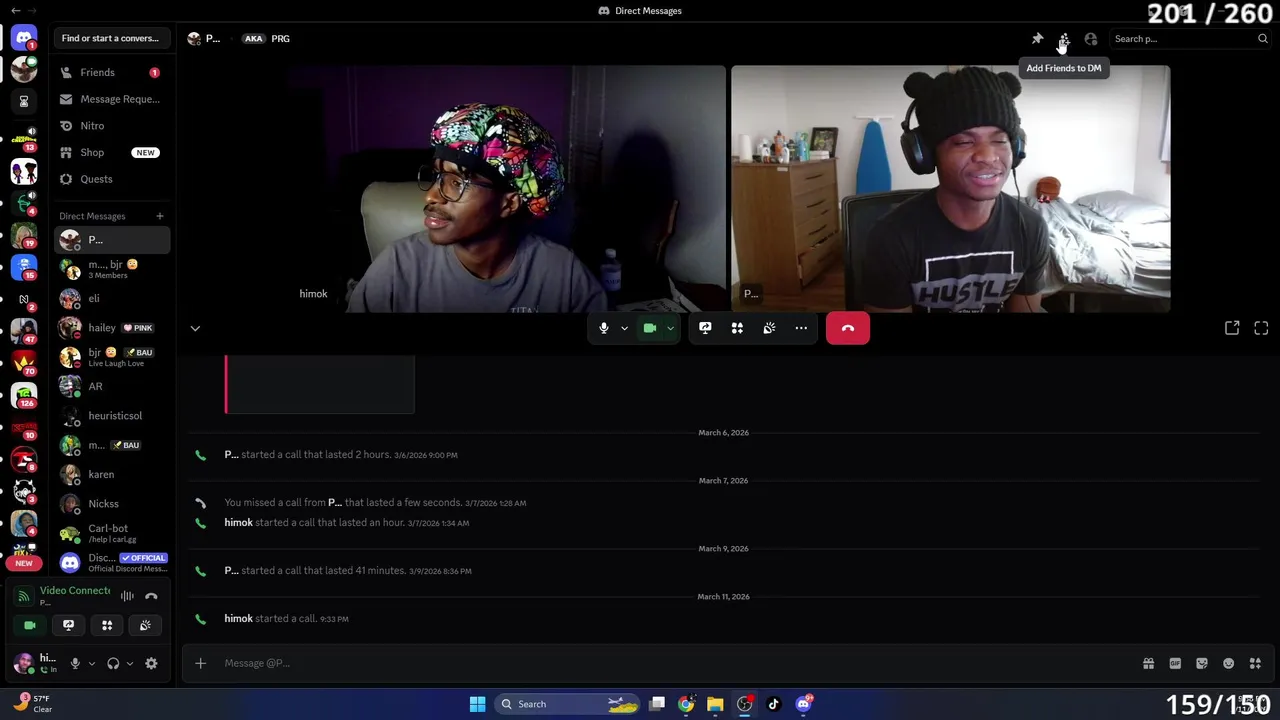Disconnect from call in voice panel

pyautogui.click(x=151, y=596)
